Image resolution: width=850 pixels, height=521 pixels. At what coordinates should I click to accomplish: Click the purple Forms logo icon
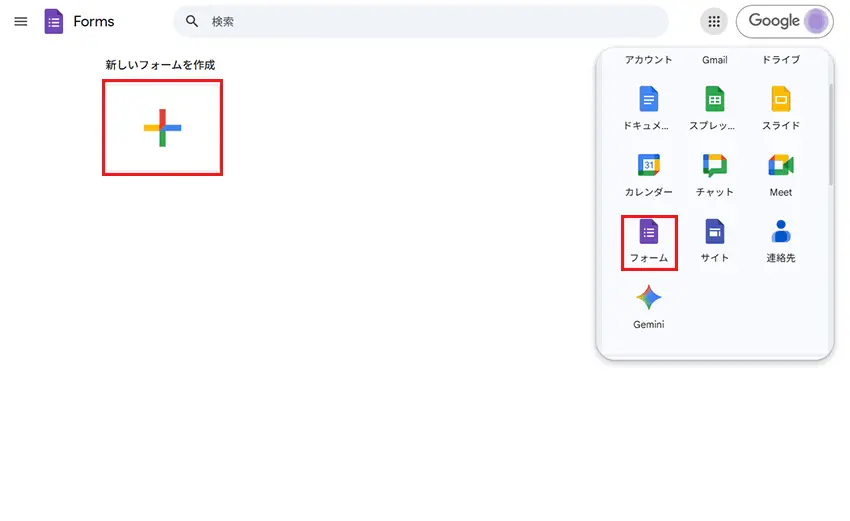coord(54,21)
